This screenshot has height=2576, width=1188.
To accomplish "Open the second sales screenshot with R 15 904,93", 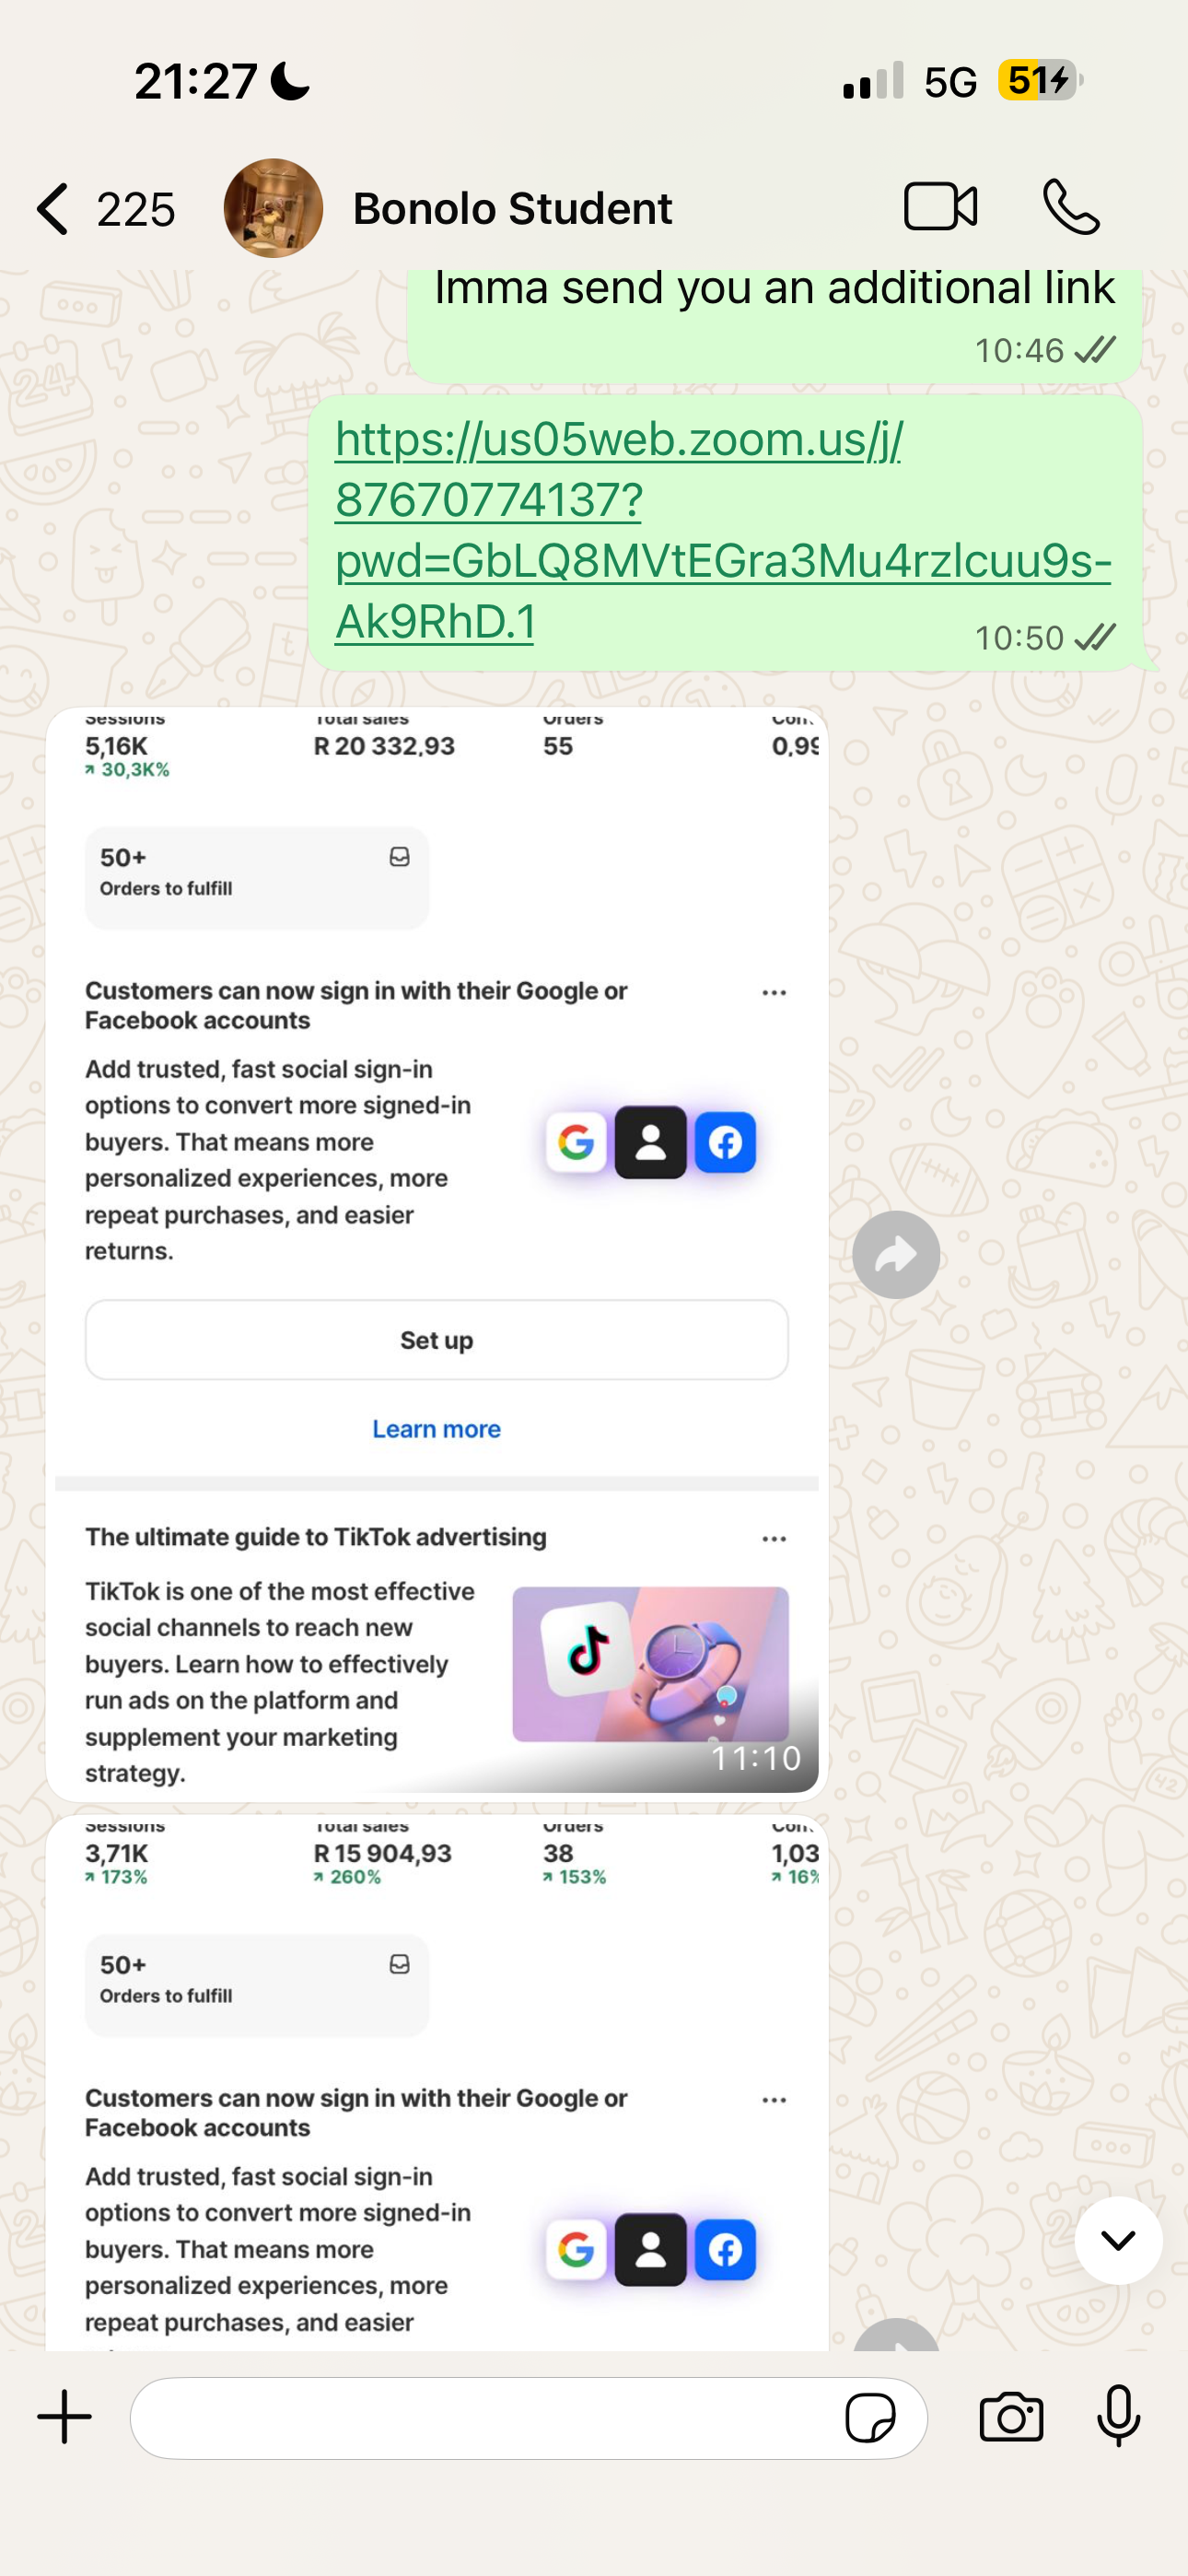I will 437,2081.
